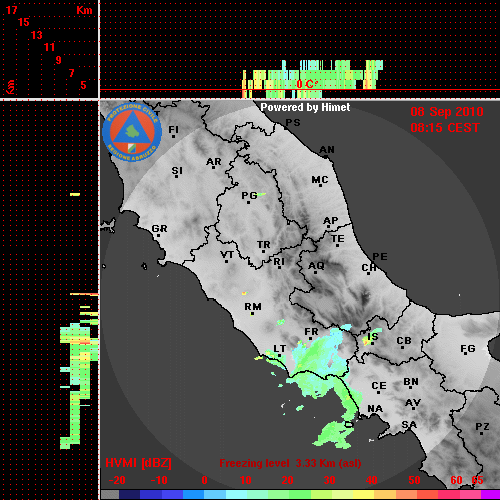Click the '-20' dBZ scale value

tap(117, 480)
